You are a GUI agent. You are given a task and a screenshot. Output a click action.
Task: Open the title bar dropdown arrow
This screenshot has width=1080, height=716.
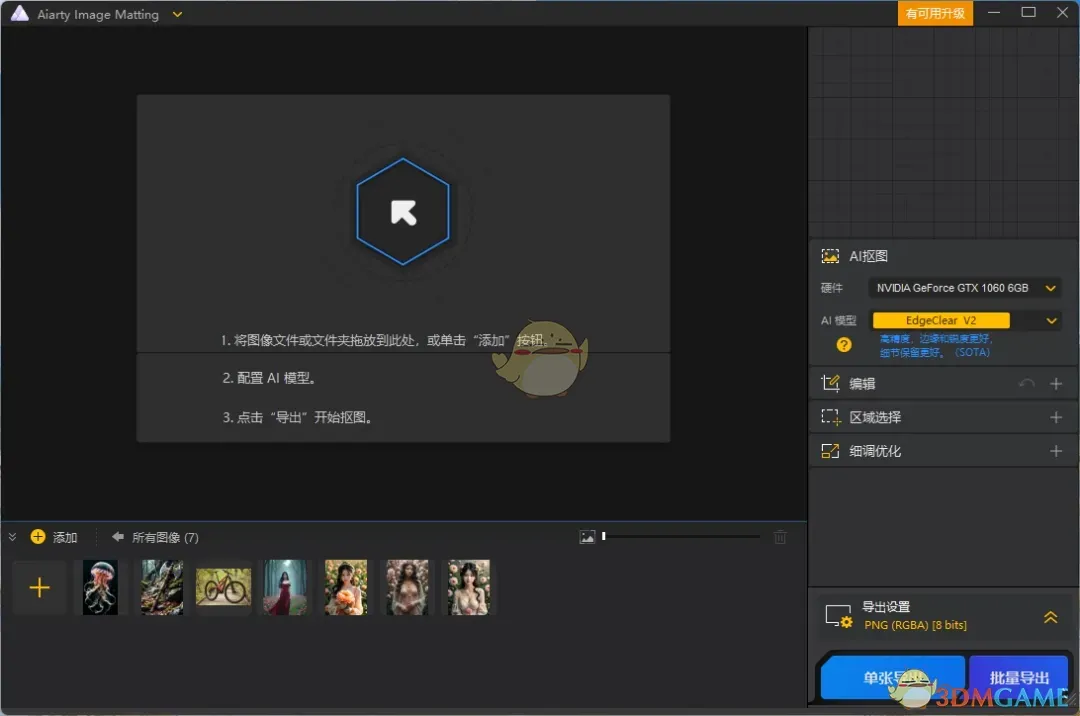177,15
